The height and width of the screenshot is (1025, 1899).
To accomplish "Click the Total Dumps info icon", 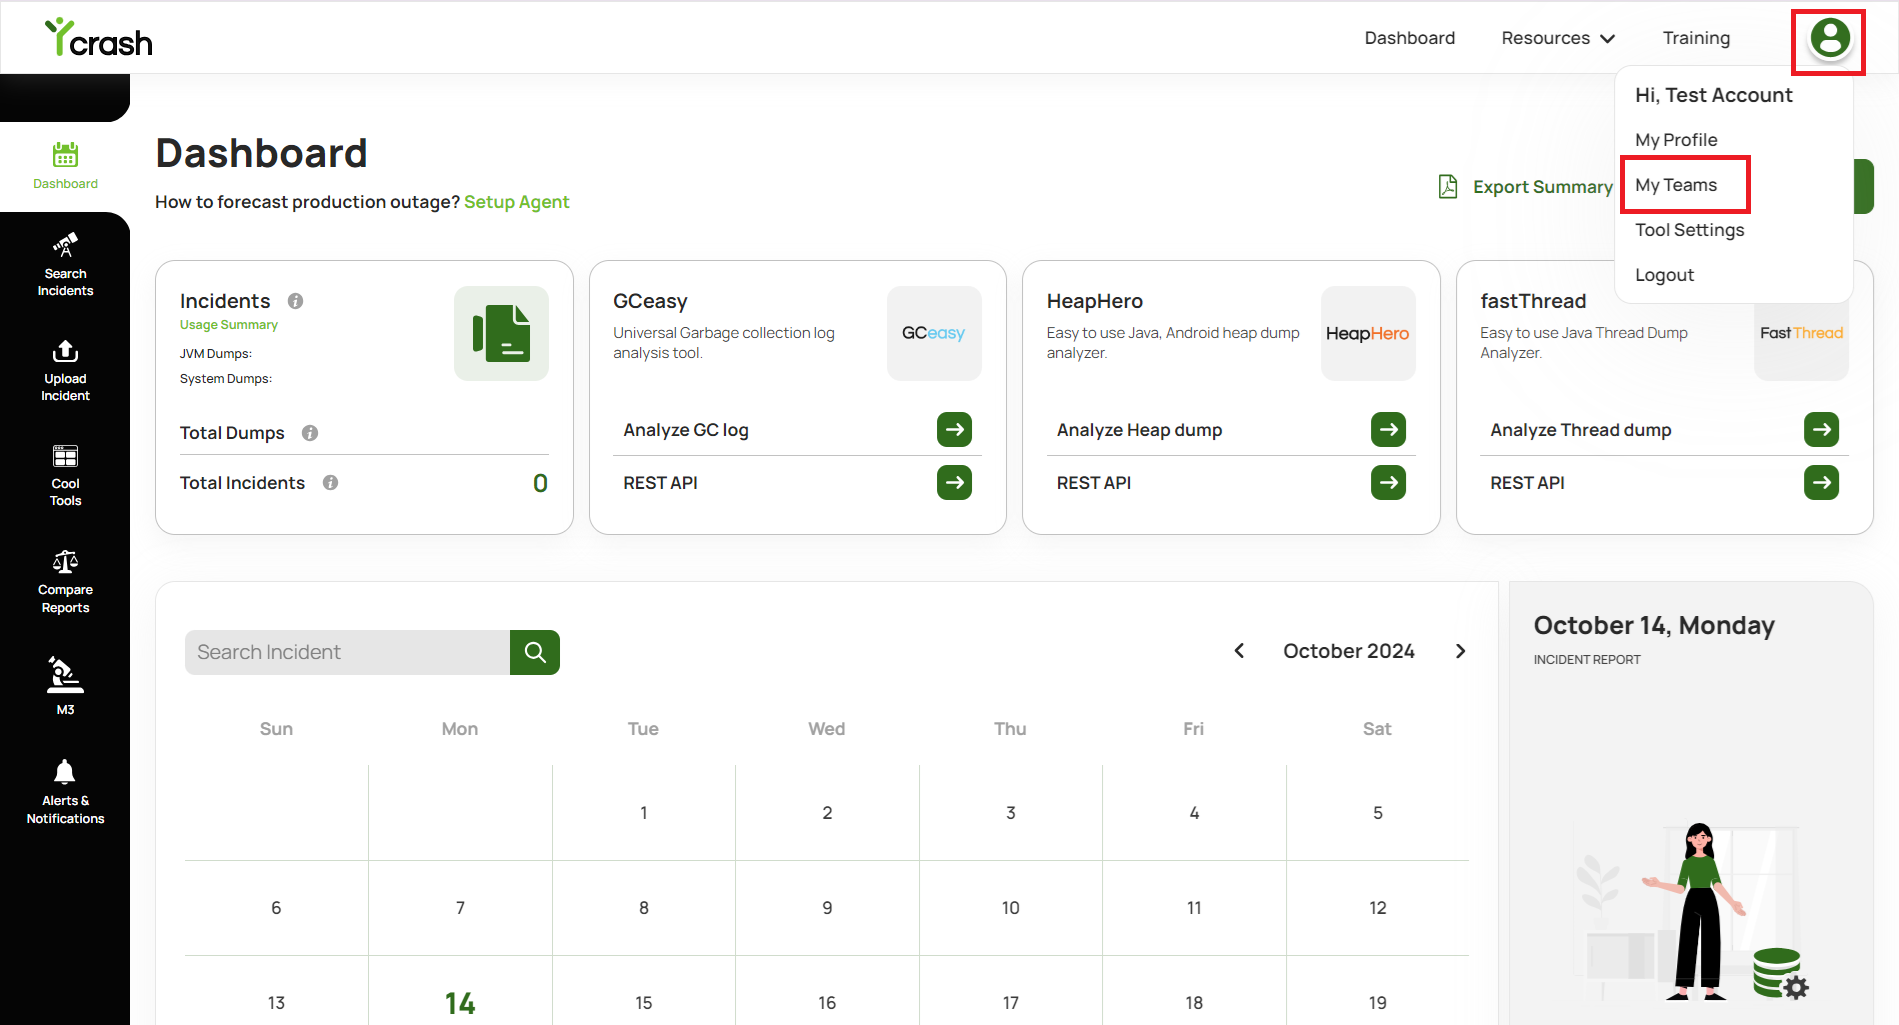I will point(310,433).
